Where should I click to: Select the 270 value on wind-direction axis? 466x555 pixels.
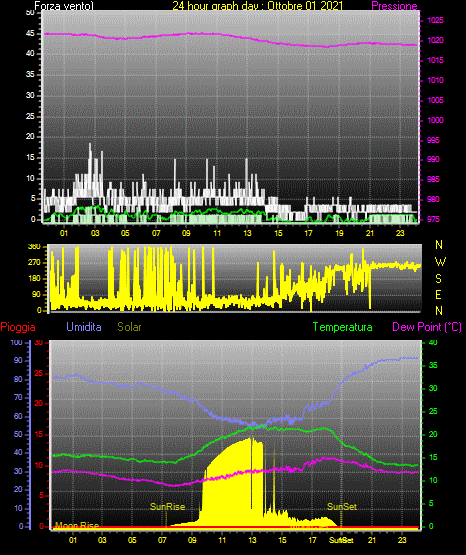pos(34,263)
